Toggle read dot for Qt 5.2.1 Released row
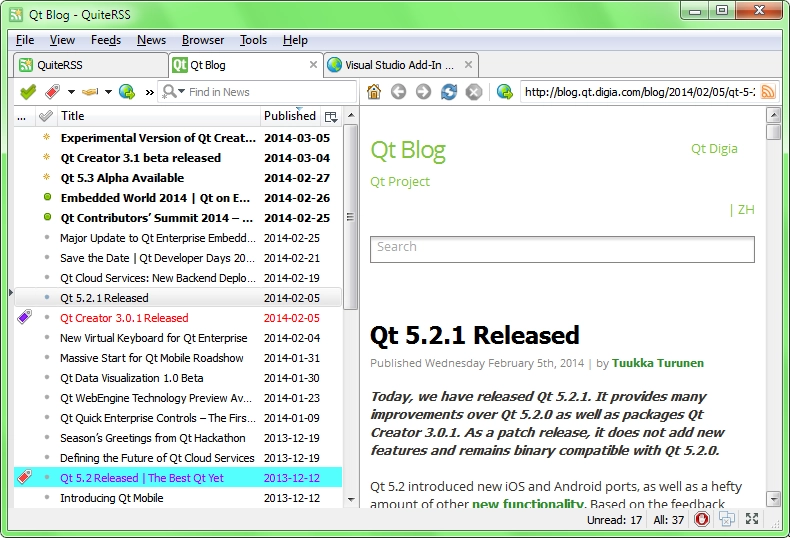 click(47, 297)
